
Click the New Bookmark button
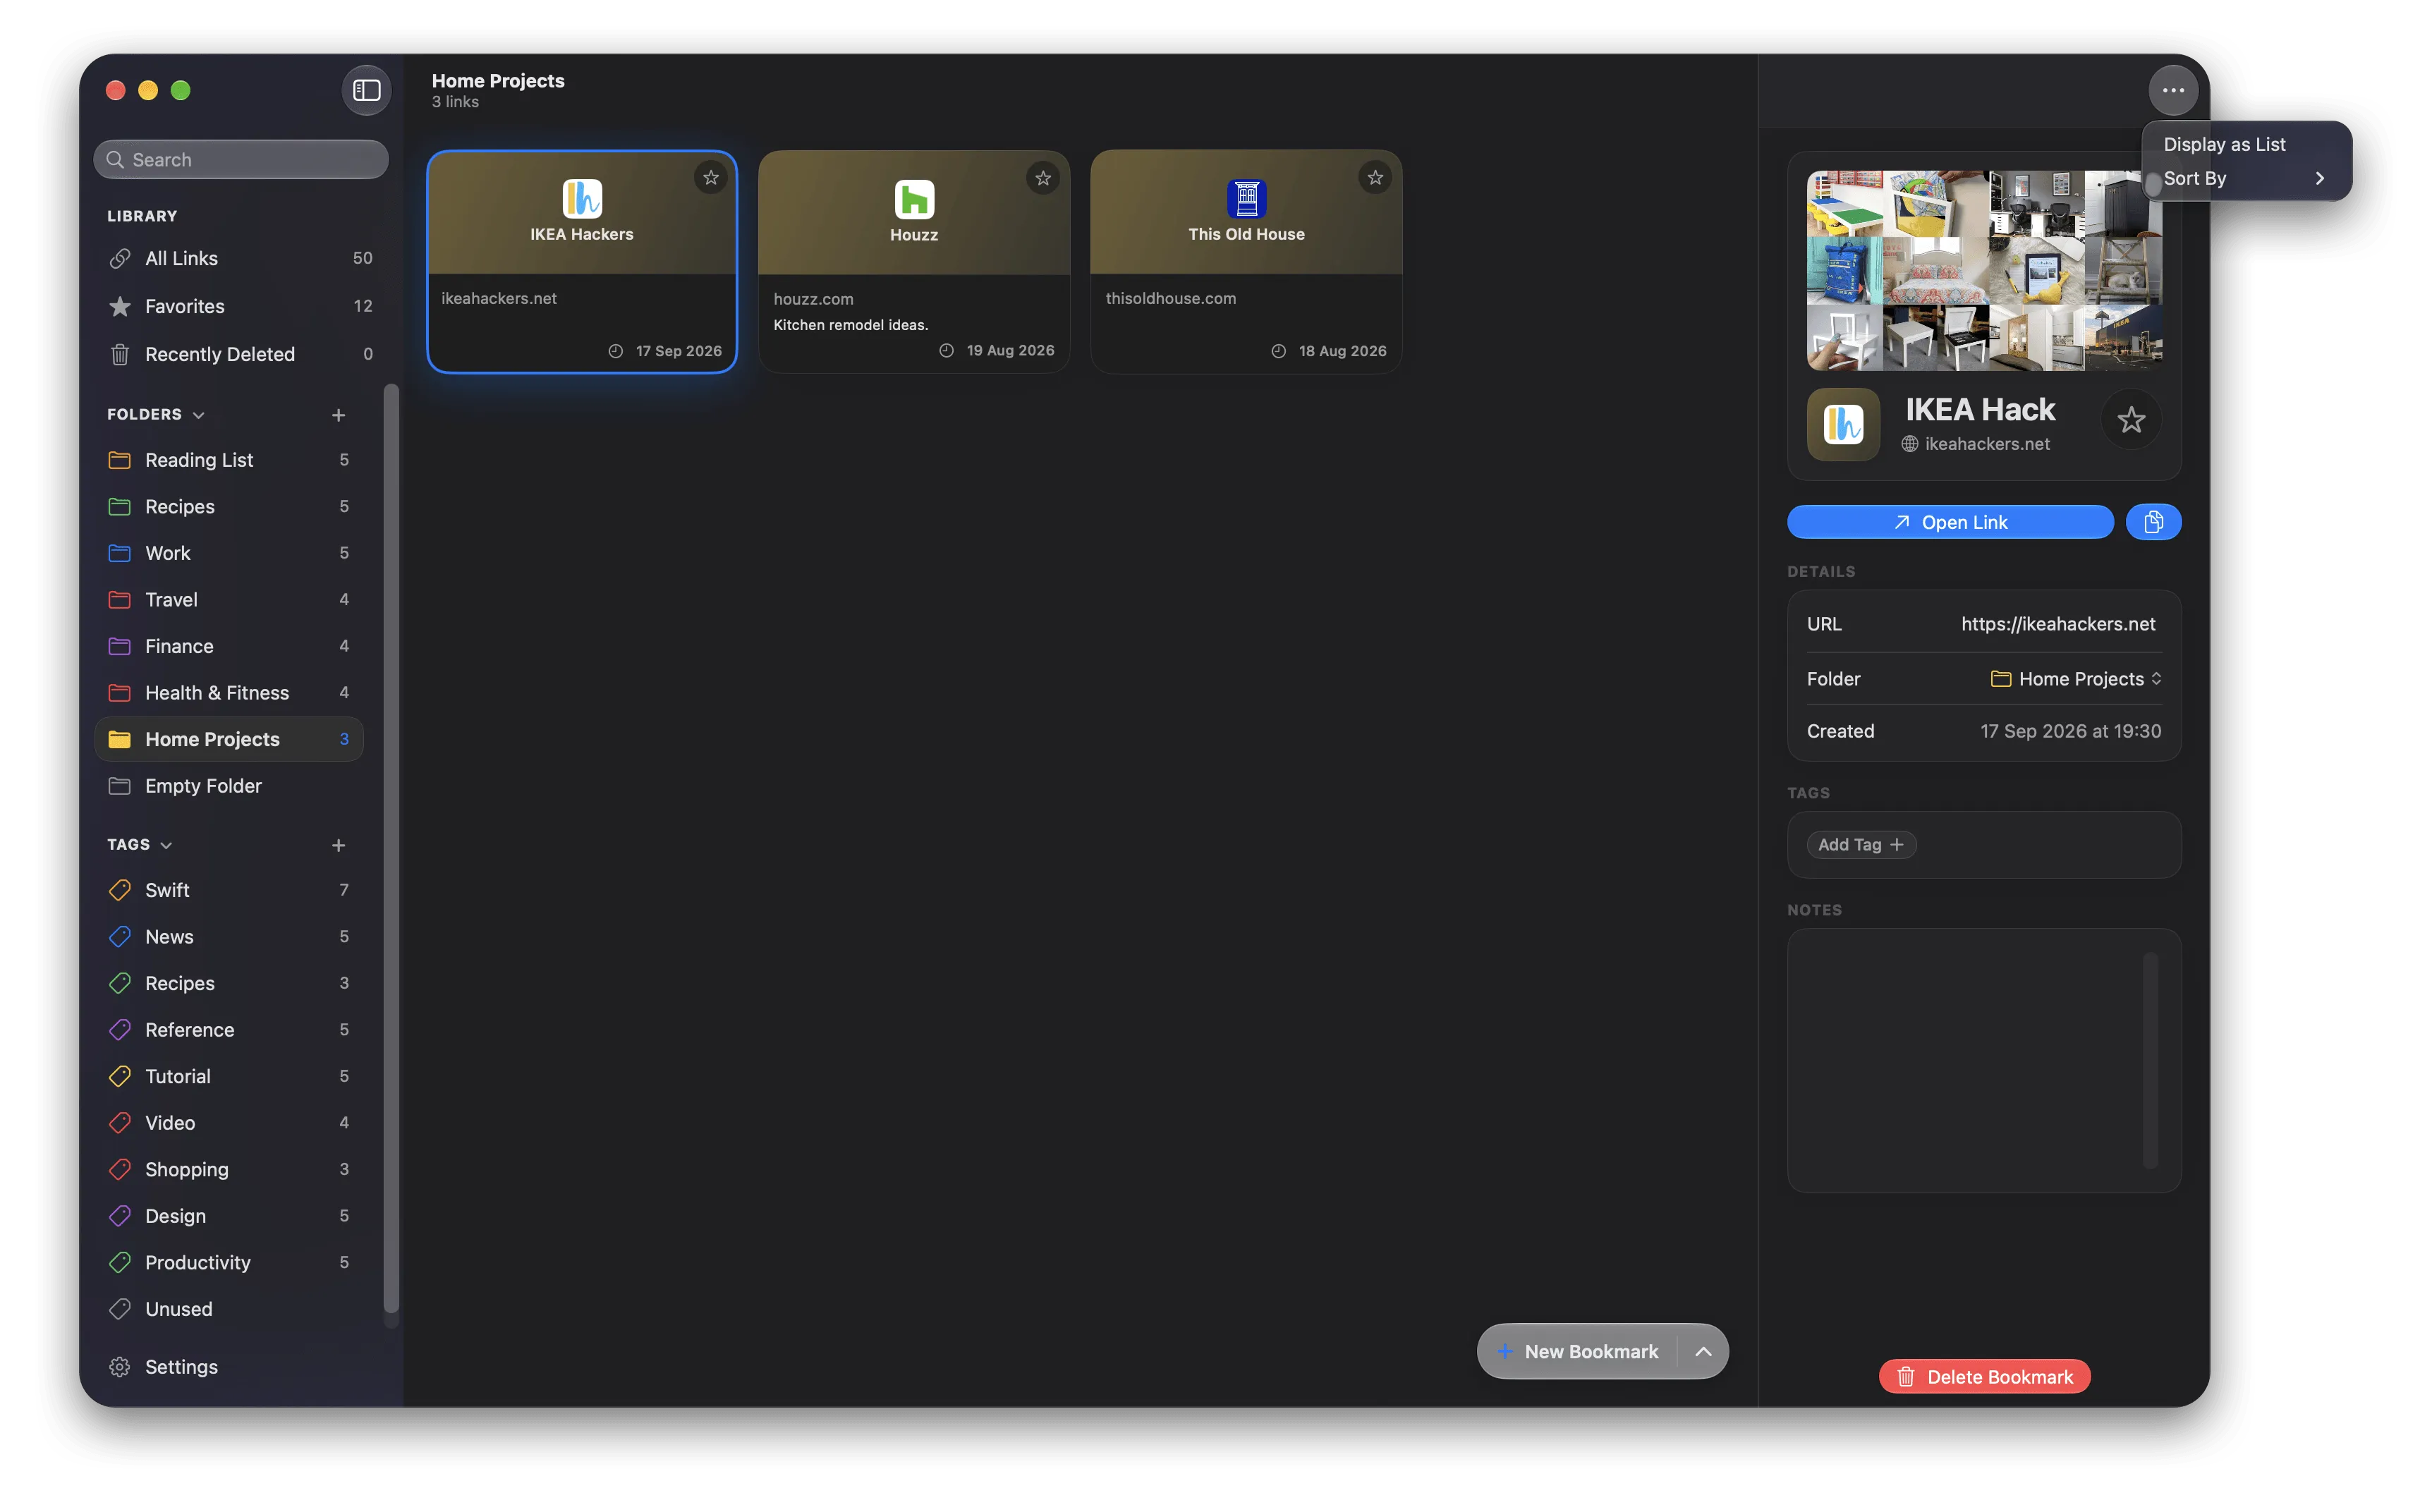pyautogui.click(x=1578, y=1351)
